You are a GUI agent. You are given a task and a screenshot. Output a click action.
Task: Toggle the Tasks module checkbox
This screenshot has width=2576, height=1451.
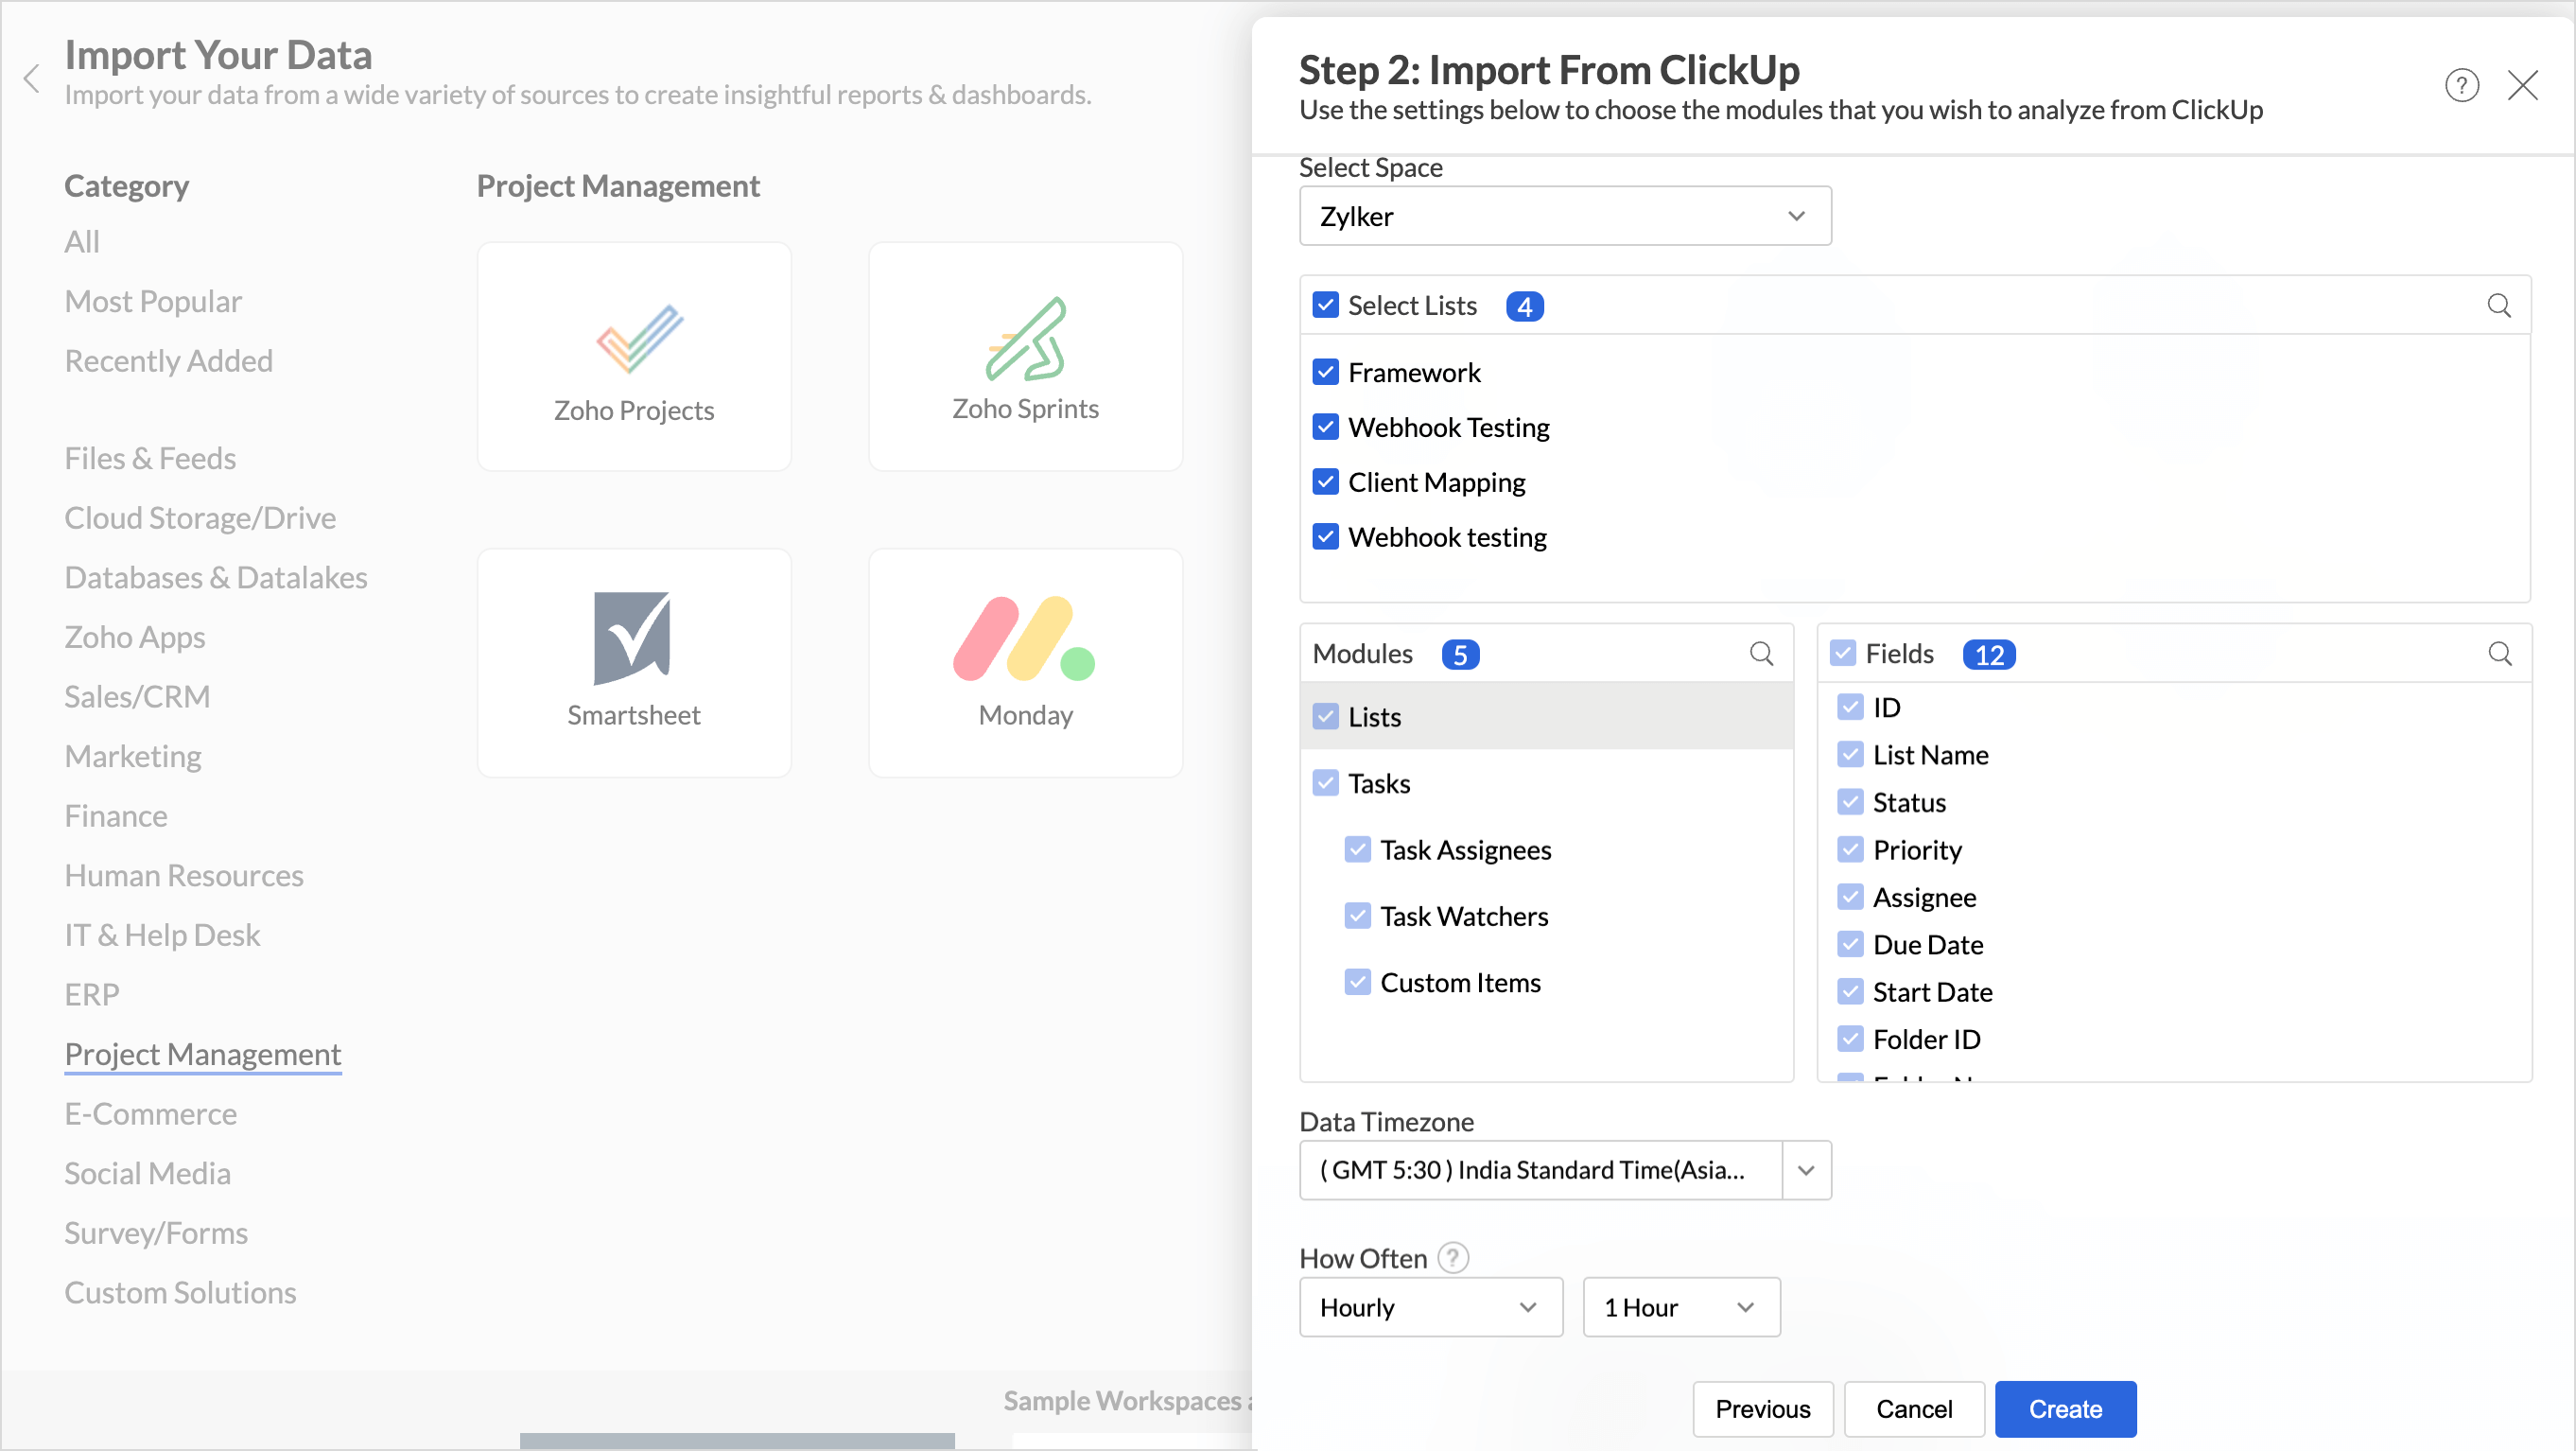1325,783
